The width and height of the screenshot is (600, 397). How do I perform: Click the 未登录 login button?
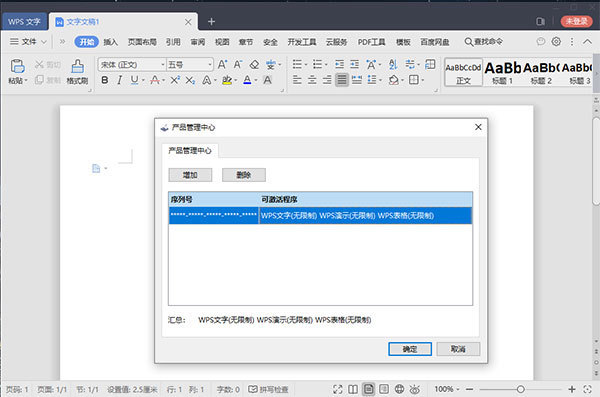click(576, 21)
